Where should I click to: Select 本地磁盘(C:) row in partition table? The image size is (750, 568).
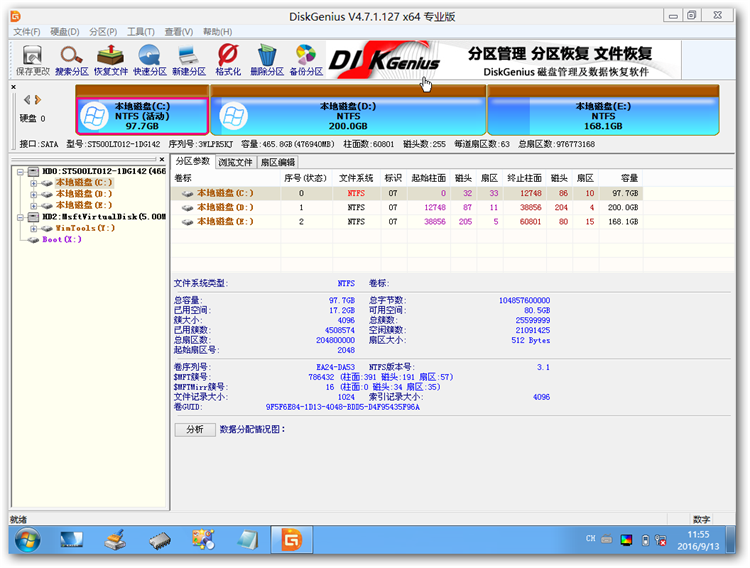(x=407, y=193)
